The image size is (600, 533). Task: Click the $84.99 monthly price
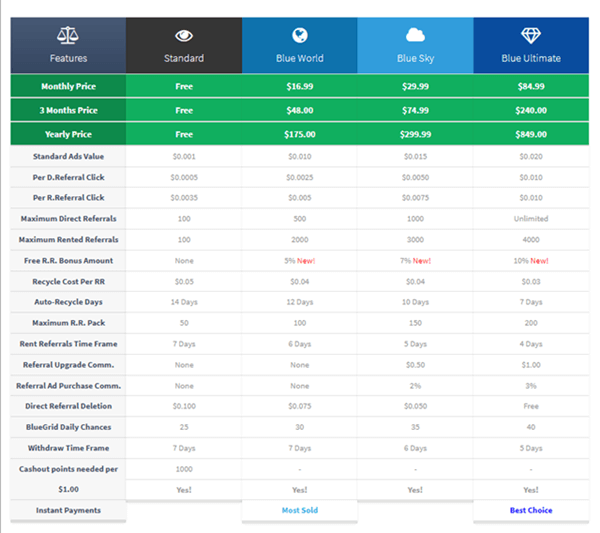pos(531,86)
